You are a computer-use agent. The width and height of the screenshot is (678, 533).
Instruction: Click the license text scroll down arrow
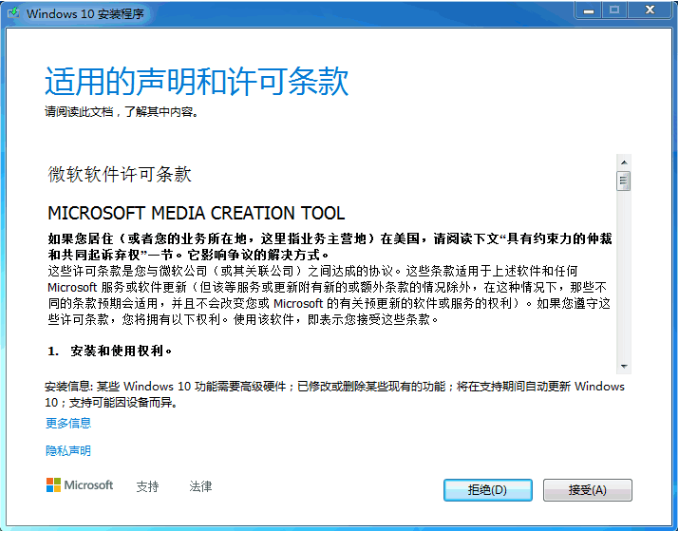pos(624,366)
